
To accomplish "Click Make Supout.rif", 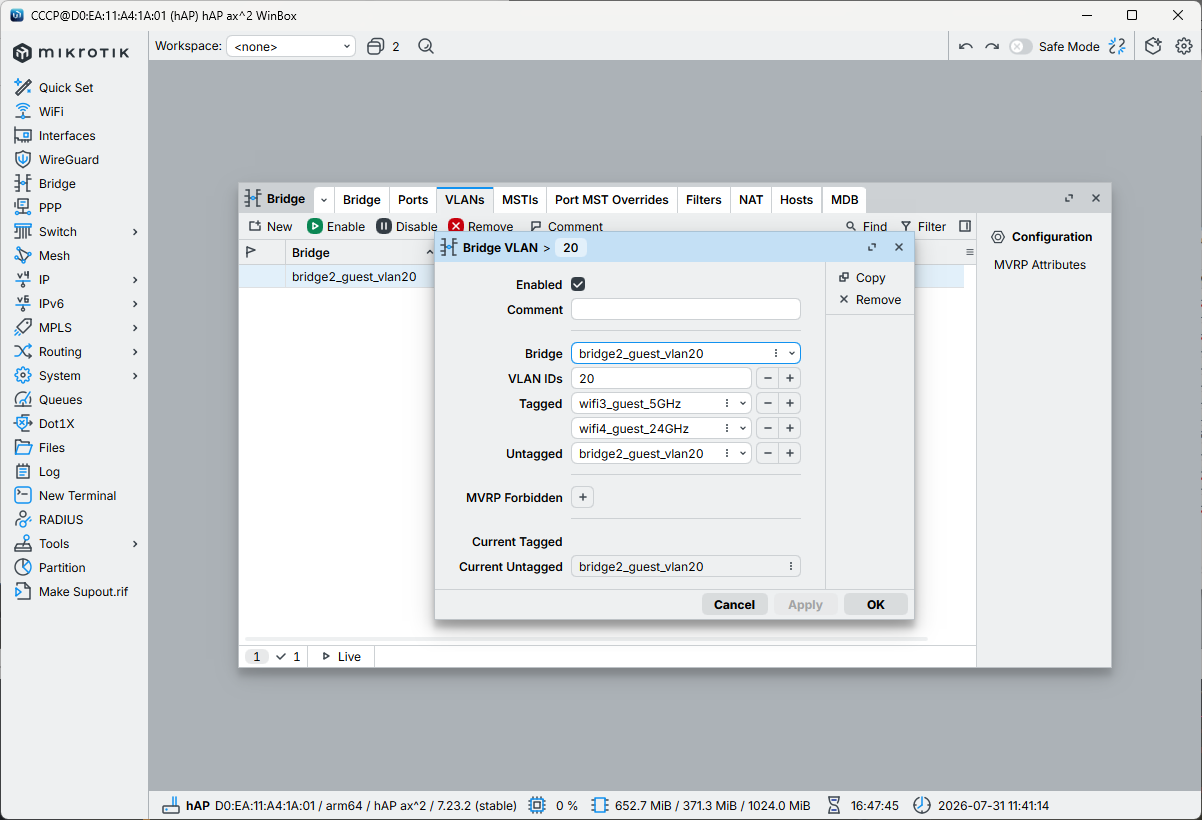I will [x=83, y=592].
